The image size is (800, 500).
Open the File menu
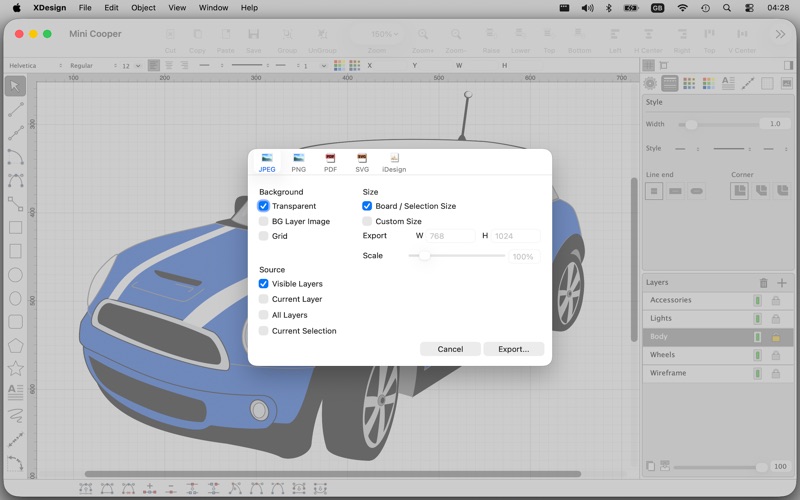point(85,8)
